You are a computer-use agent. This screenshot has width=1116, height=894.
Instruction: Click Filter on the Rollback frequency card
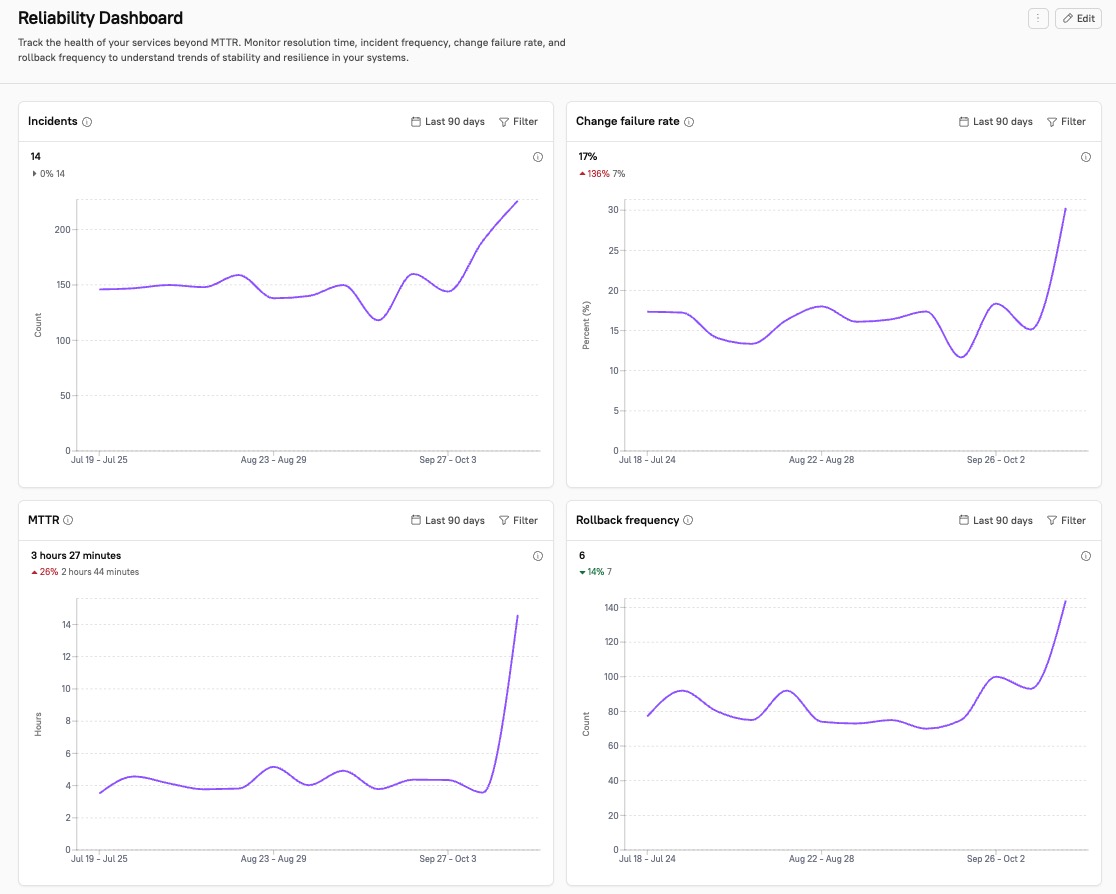pyautogui.click(x=1067, y=520)
